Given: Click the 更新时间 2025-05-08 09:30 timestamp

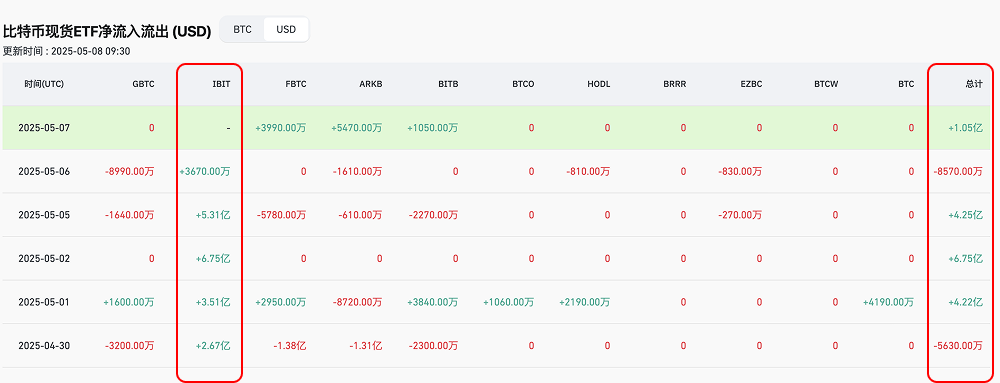Looking at the screenshot, I should (x=66, y=51).
